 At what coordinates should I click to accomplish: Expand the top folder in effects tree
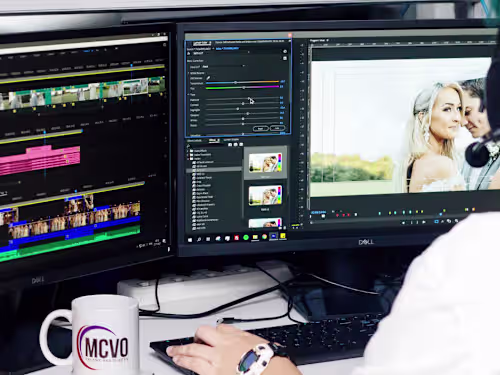187,151
